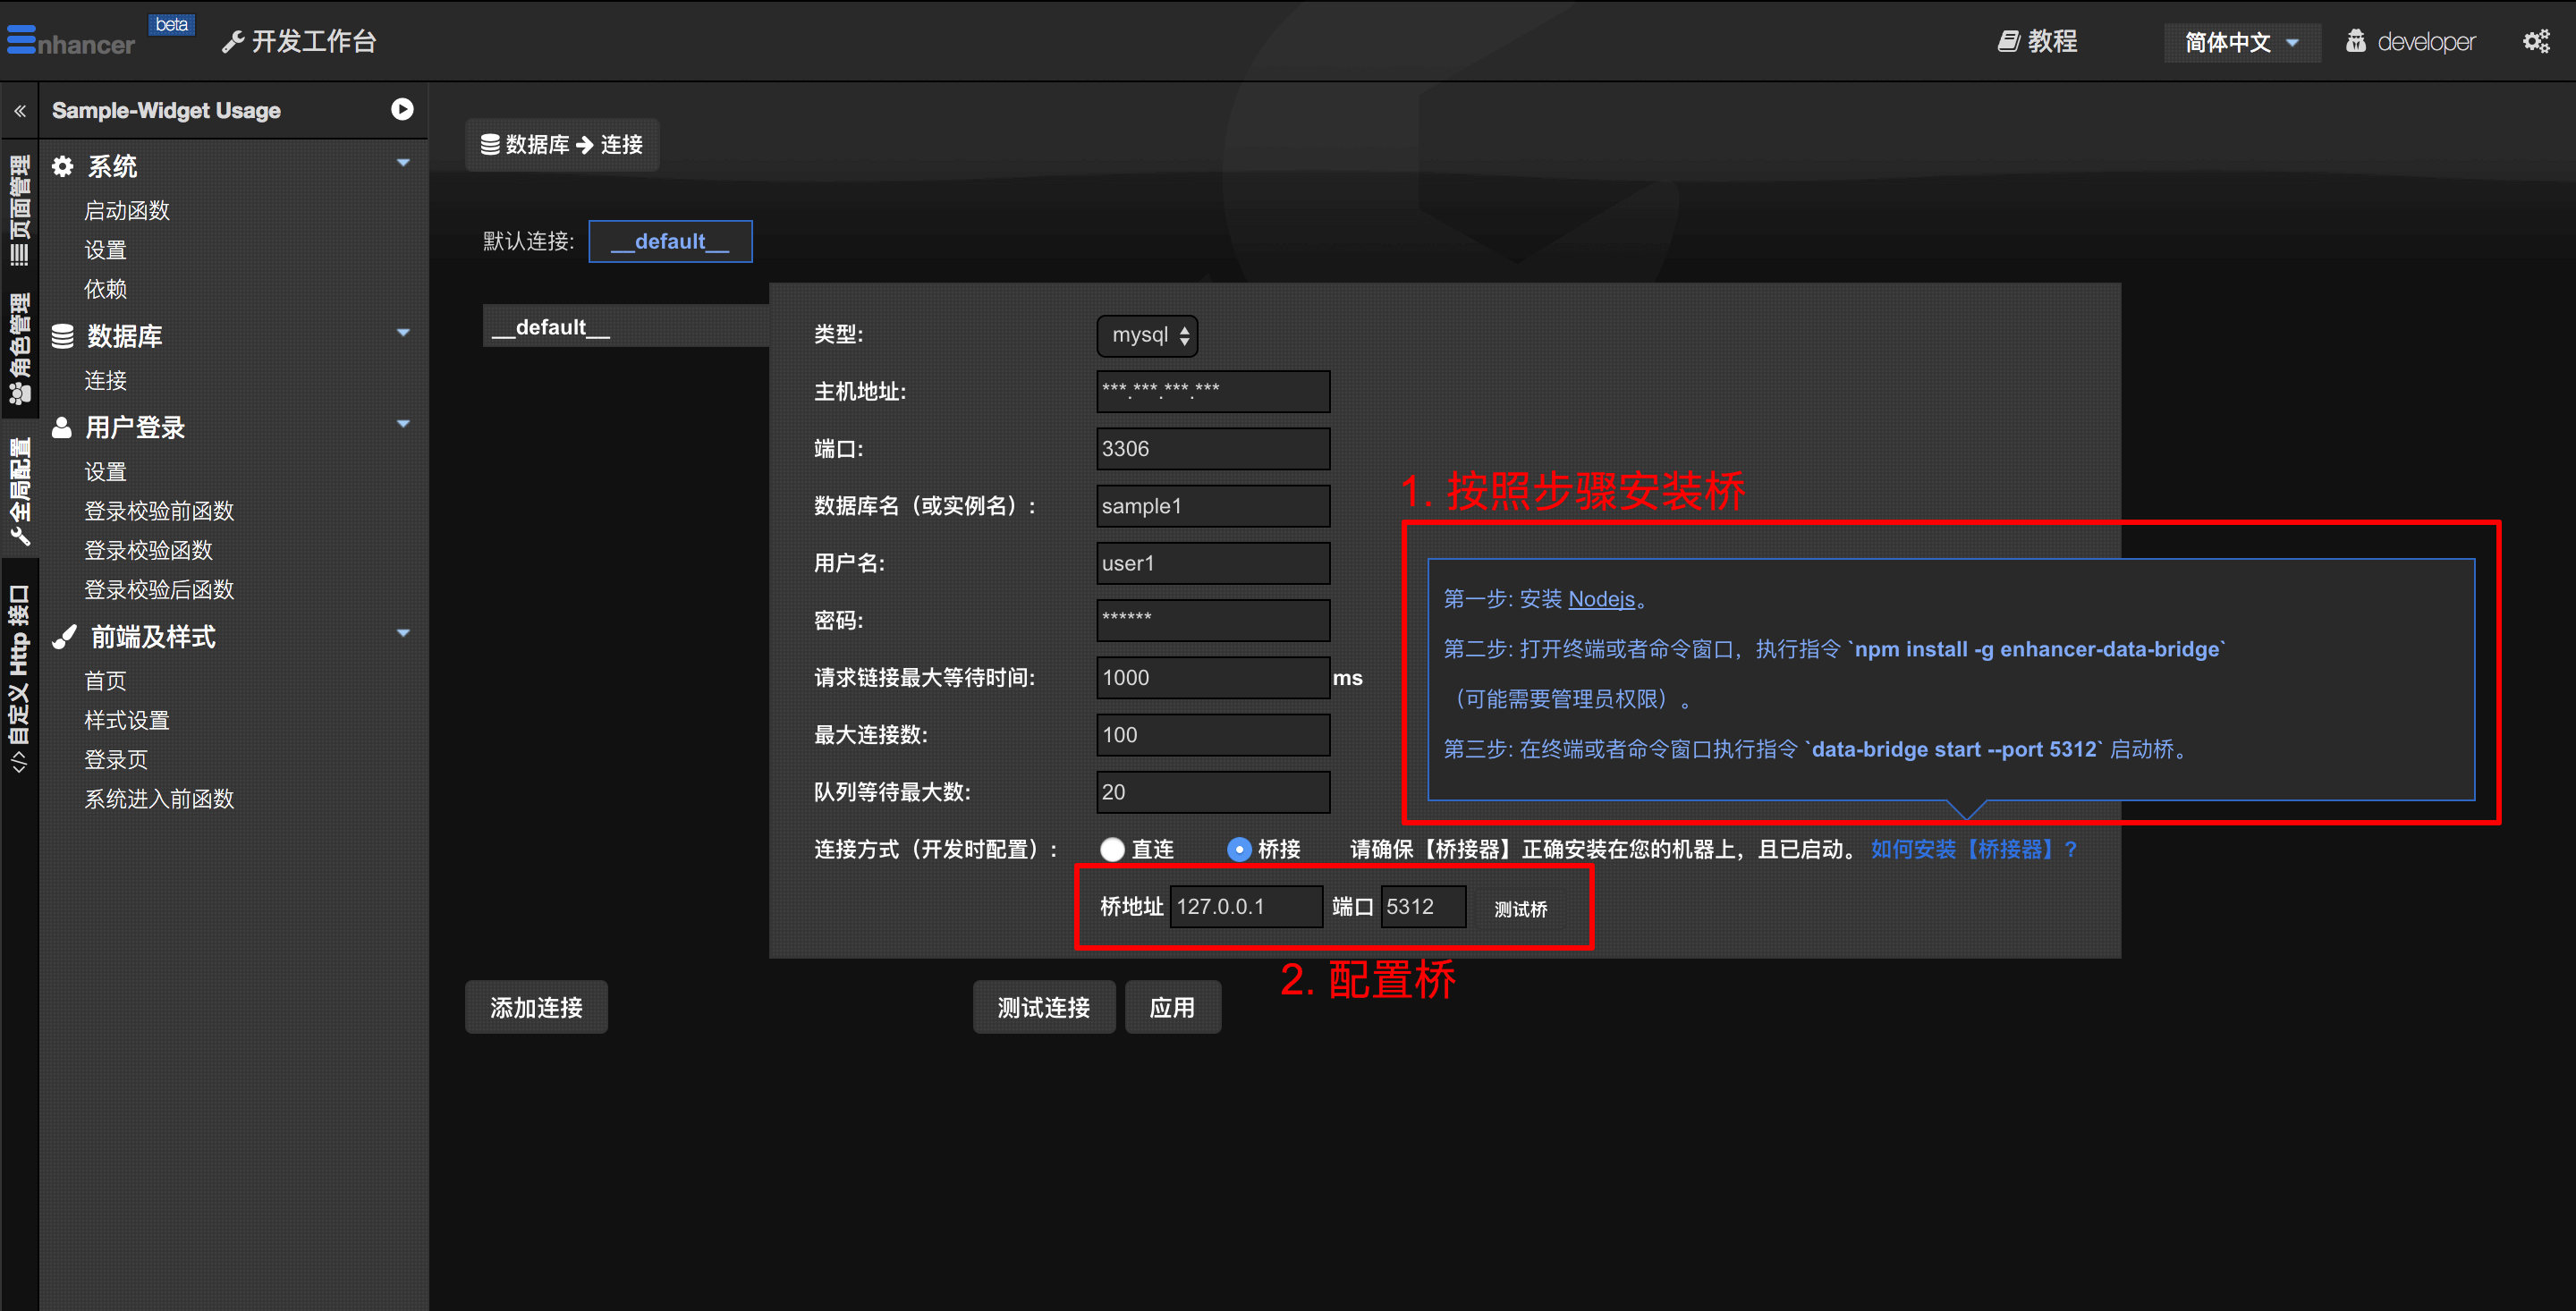2576x1311 pixels.
Task: Click the 教程 book icon
Action: pos(2008,41)
